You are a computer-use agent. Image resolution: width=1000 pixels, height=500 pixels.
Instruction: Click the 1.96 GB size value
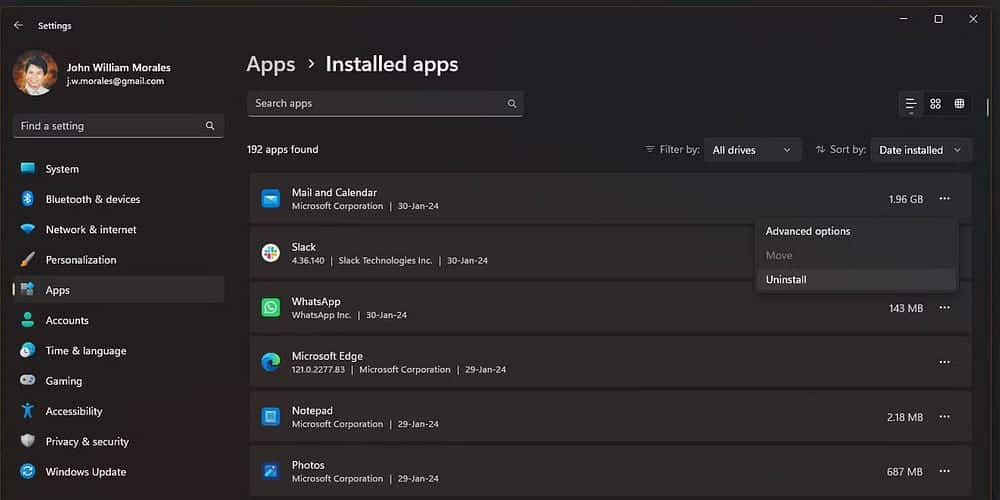point(906,200)
